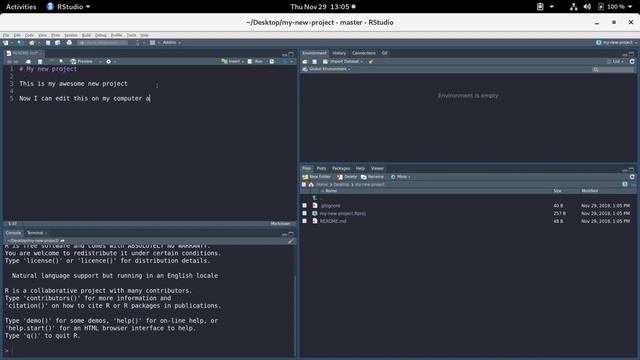Open the RStudio app menu in top bar
Viewport: 640px width, 360px height.
click(69, 7)
